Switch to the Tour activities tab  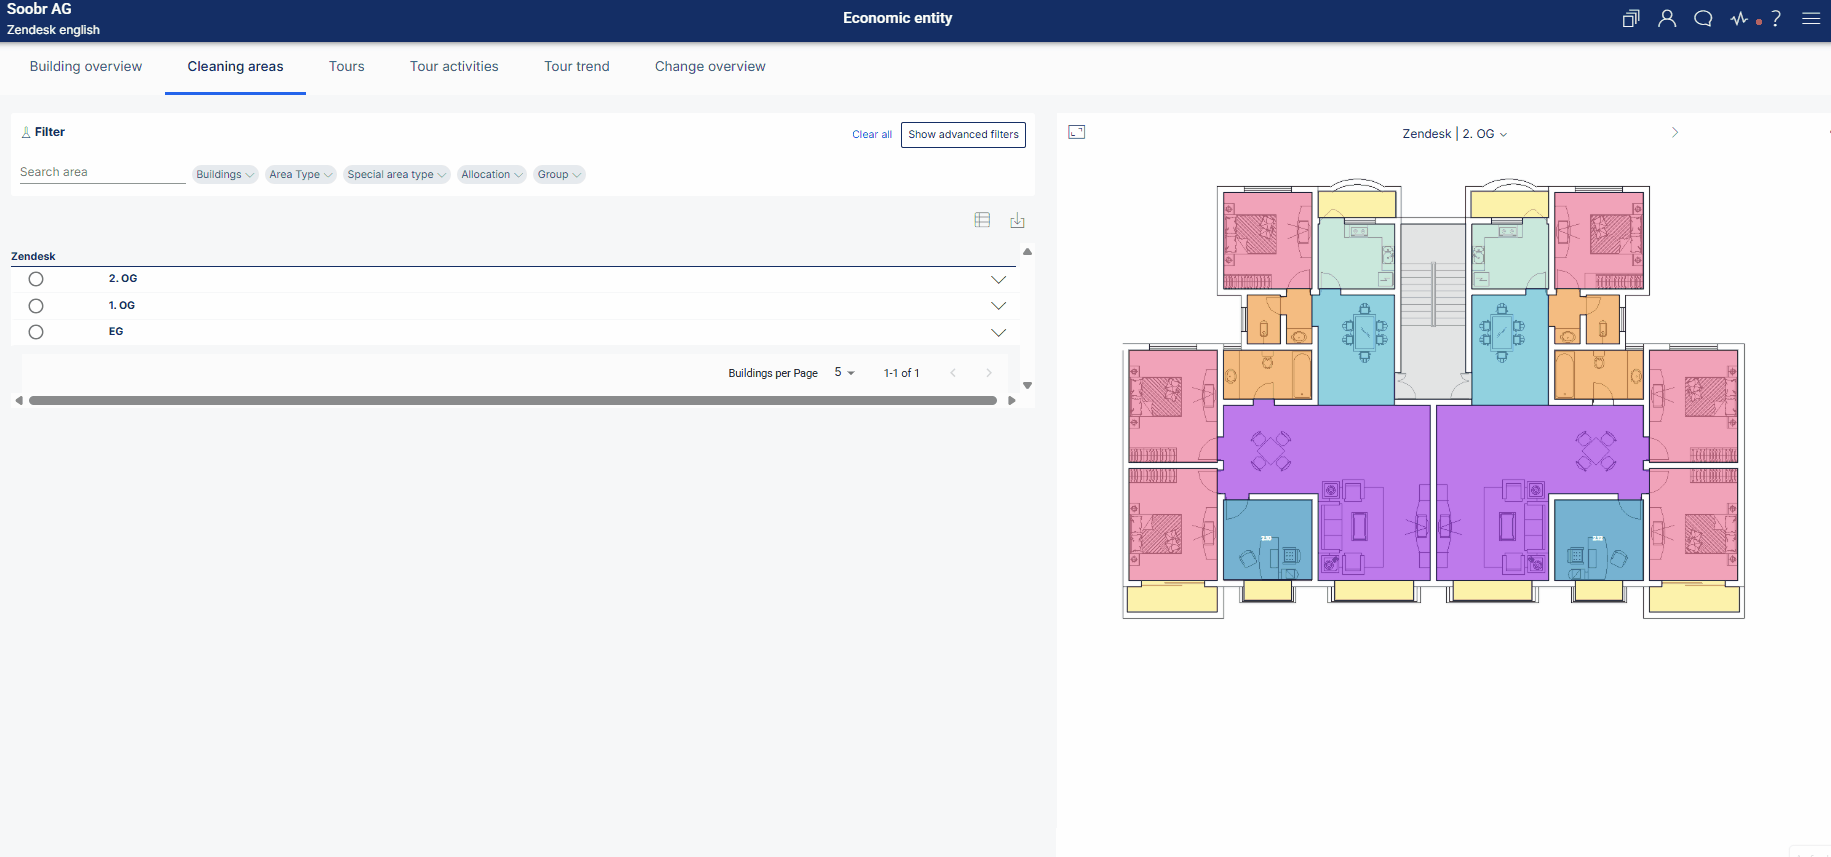454,66
